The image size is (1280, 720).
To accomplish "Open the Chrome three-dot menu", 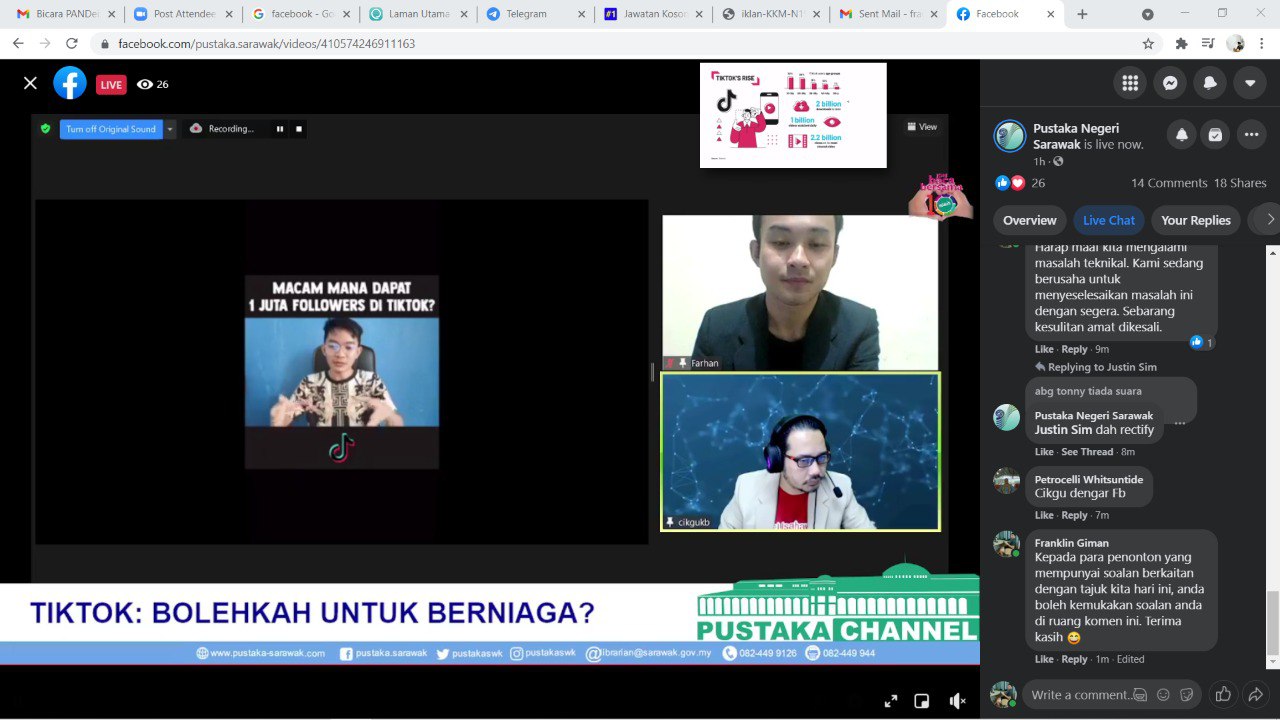I will click(x=1262, y=44).
